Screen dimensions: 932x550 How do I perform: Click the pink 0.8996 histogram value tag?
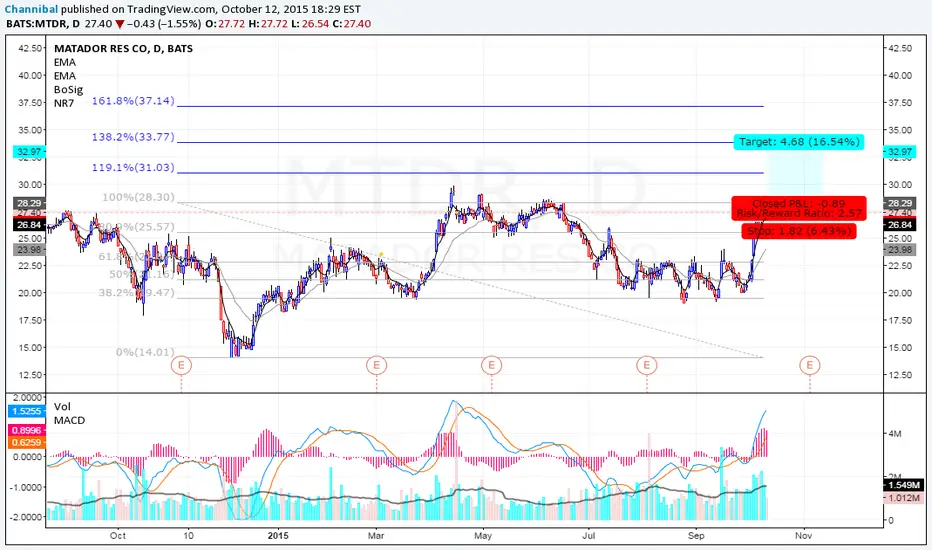[26, 430]
